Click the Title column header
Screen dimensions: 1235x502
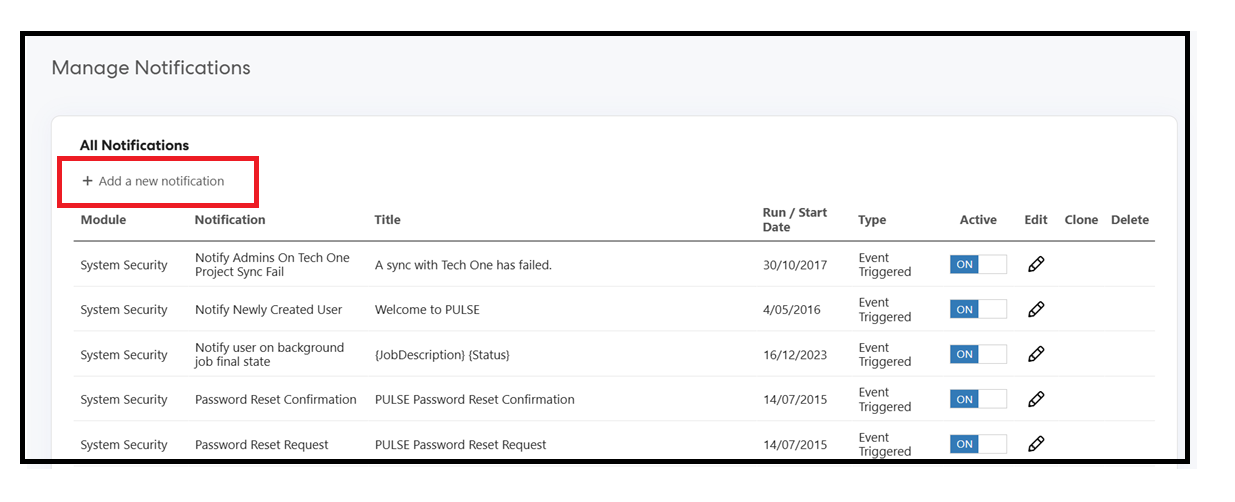click(387, 219)
